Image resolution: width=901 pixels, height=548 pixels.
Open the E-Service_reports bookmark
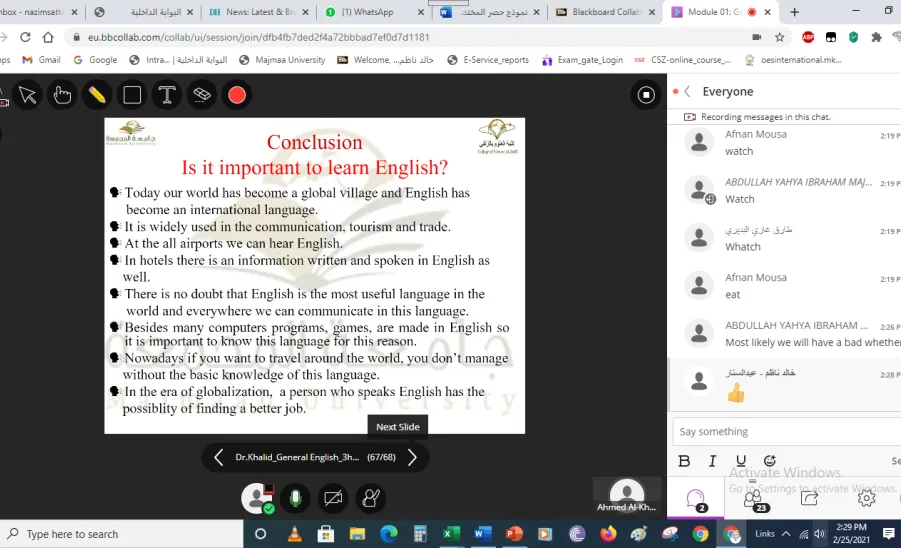click(488, 60)
